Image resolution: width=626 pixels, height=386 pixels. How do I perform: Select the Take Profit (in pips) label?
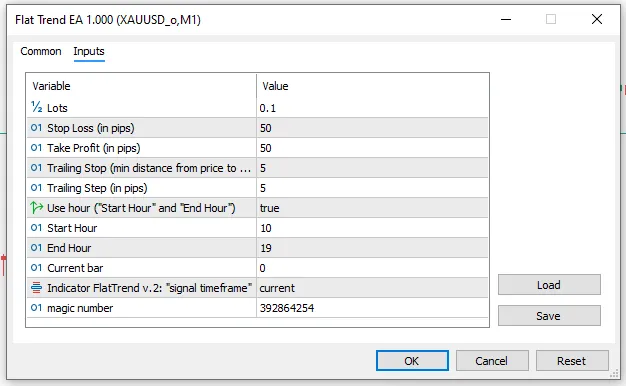coord(94,148)
